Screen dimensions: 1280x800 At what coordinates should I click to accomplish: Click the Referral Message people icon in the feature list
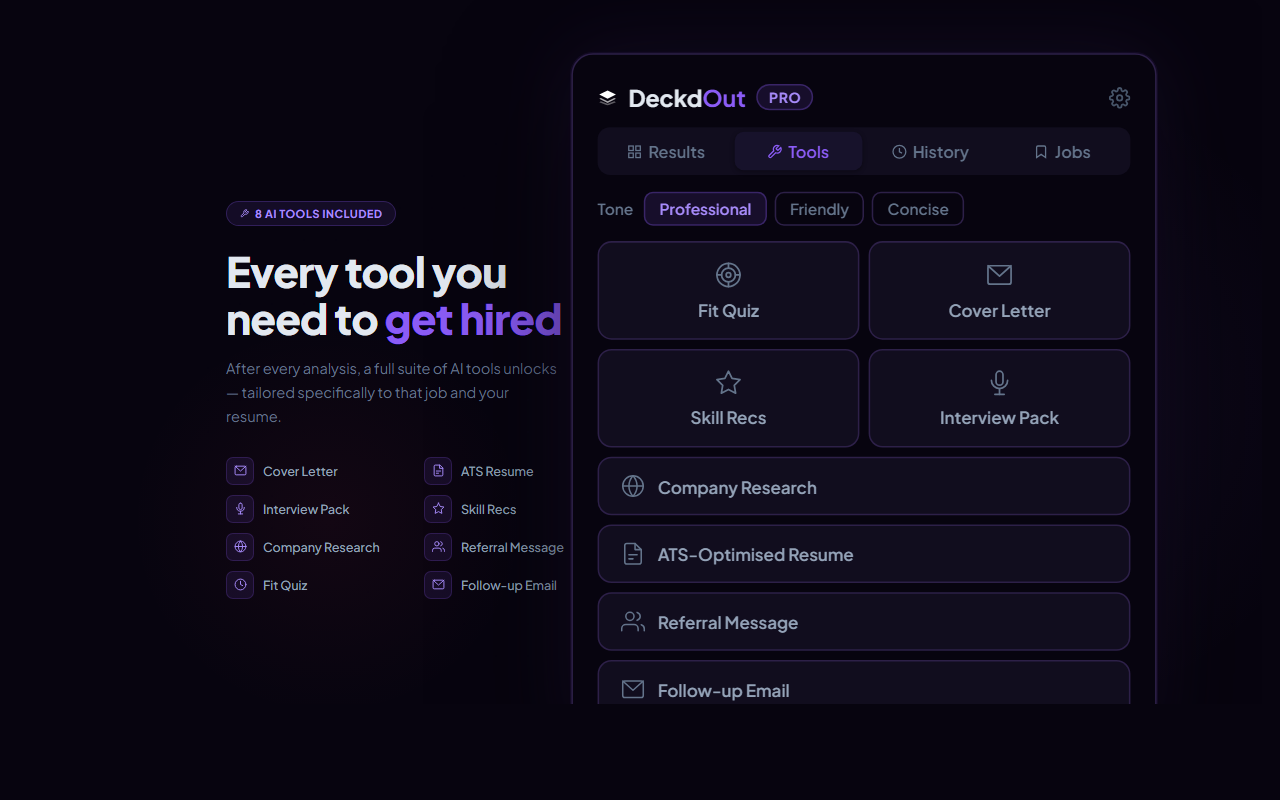(x=438, y=547)
